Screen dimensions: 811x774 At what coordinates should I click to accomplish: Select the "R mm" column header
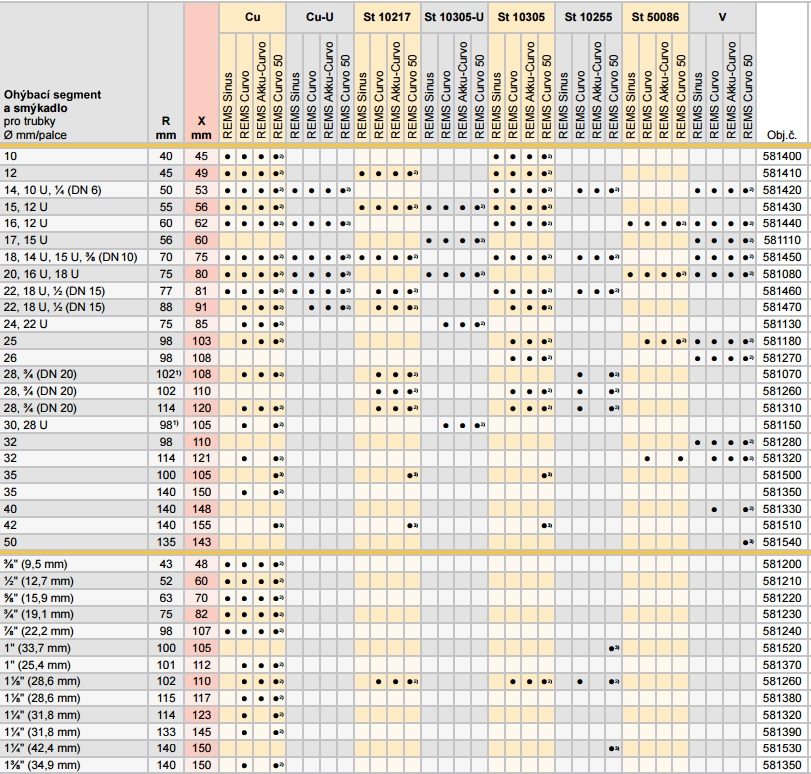[166, 128]
